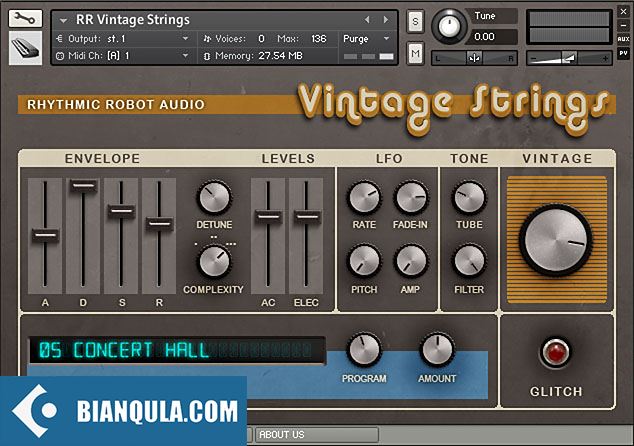Select next instrument preset arrow
Screen dimensions: 634x446
tap(386, 19)
